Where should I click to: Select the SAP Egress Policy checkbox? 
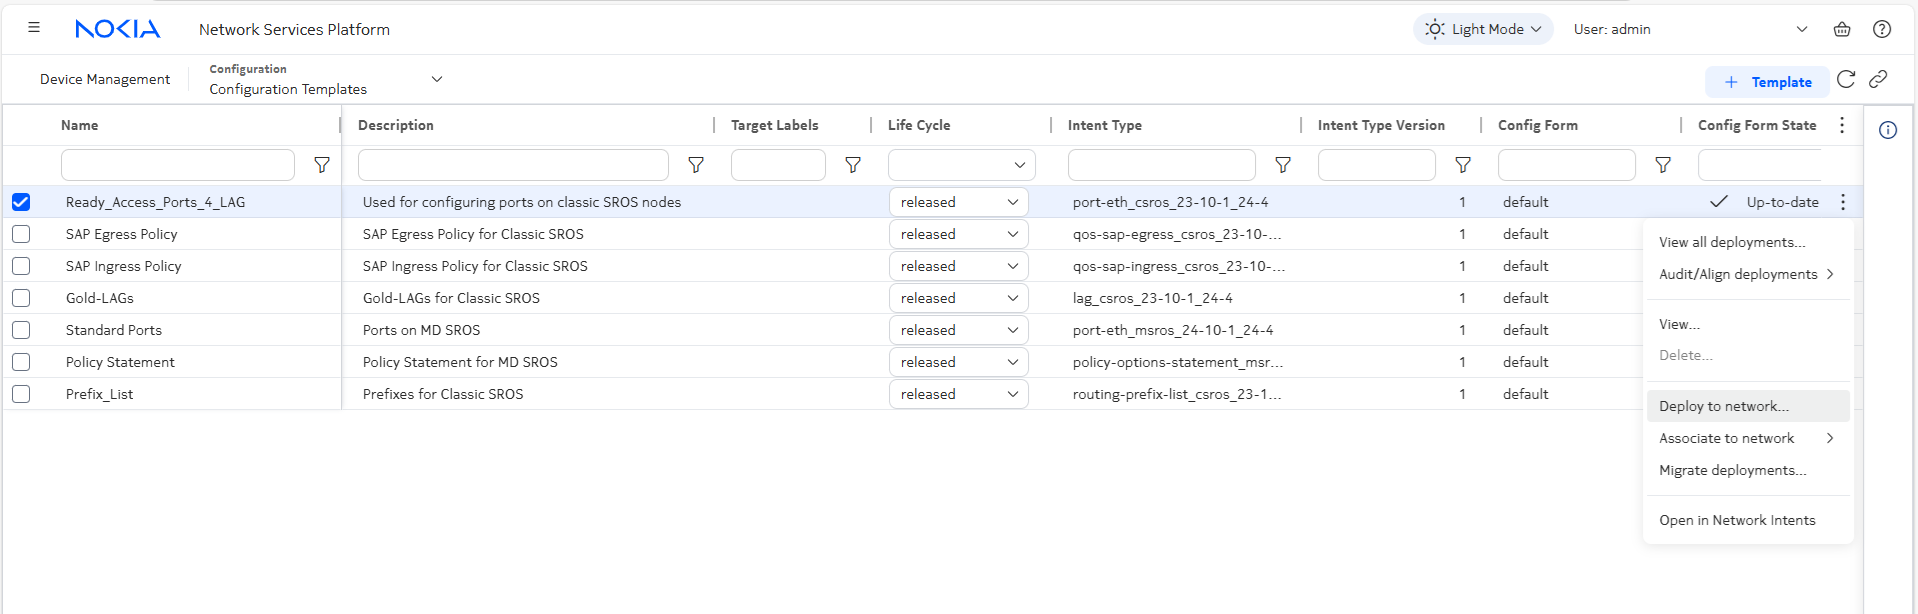21,234
